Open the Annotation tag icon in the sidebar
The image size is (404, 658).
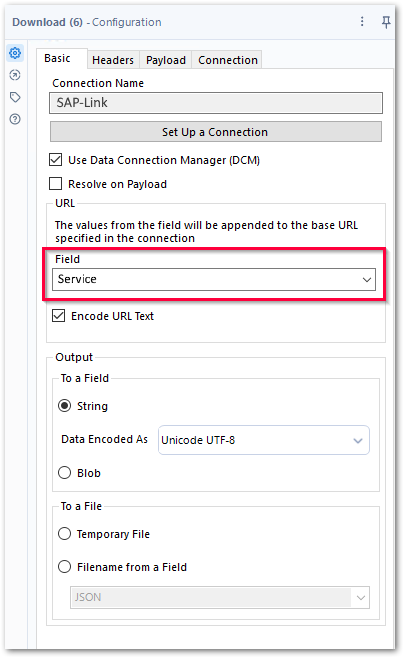tap(15, 97)
